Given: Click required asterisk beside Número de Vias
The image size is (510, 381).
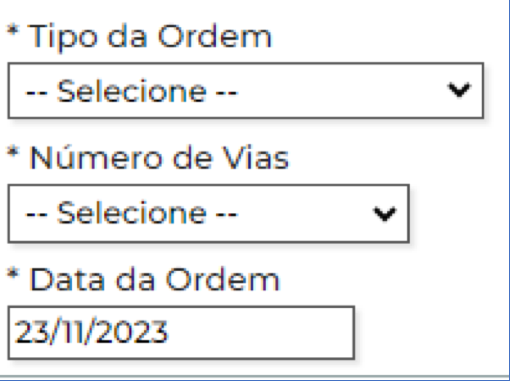Looking at the screenshot, I should (x=13, y=153).
